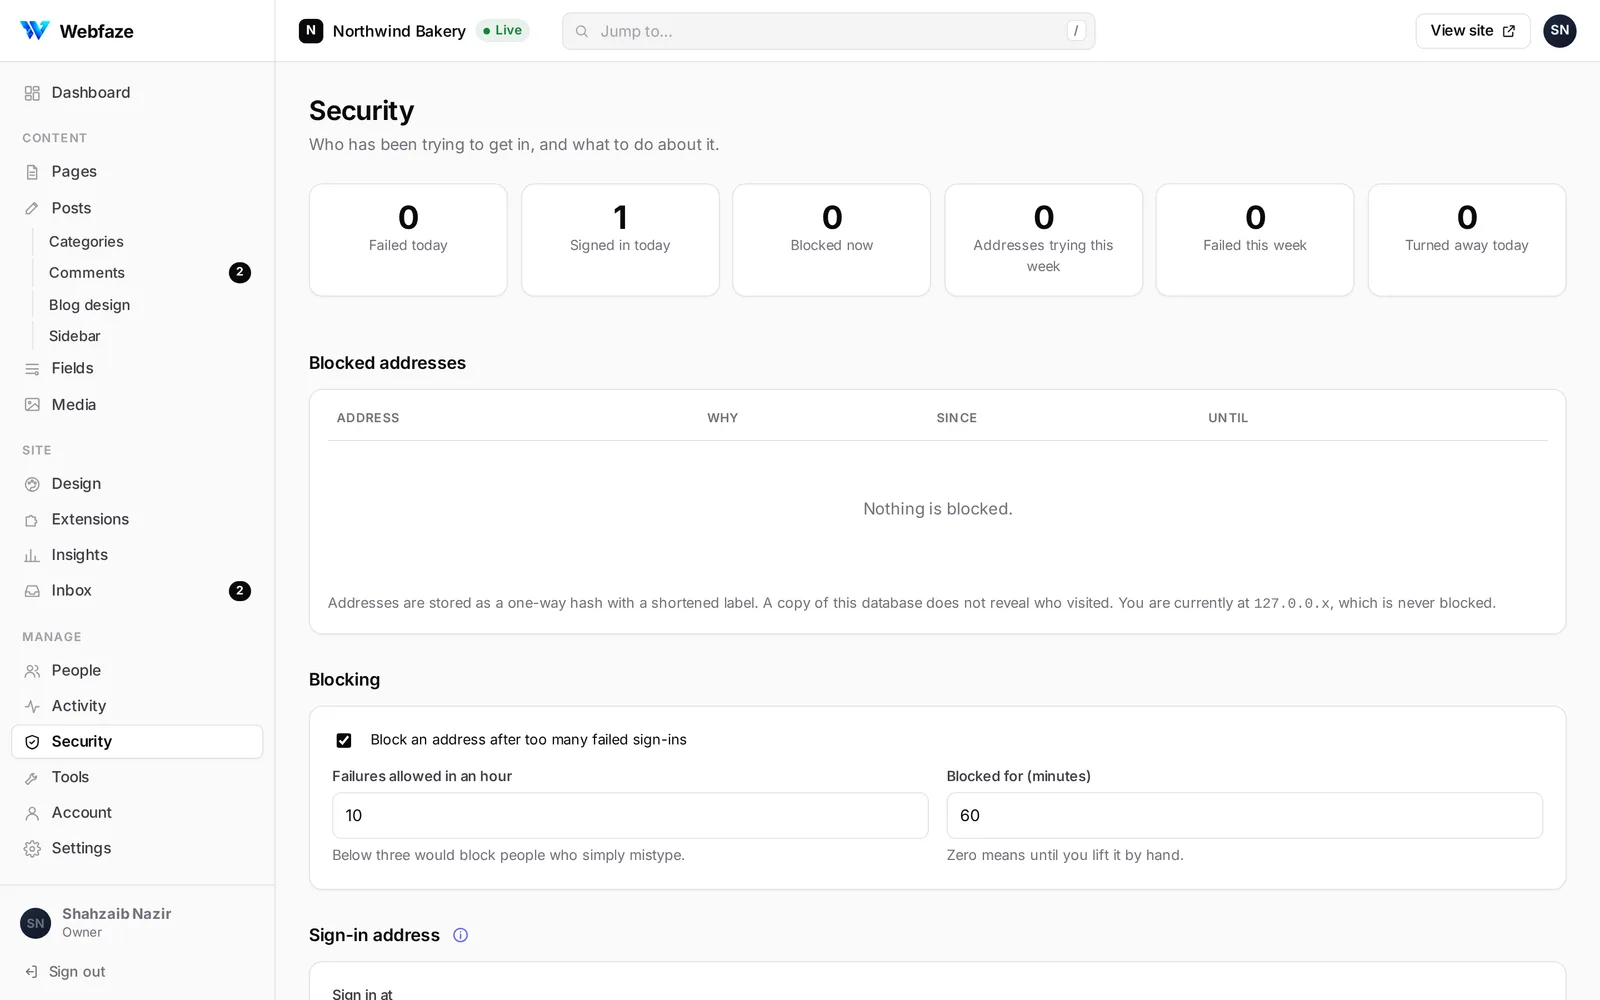Click the Extensions puzzle icon

point(32,520)
